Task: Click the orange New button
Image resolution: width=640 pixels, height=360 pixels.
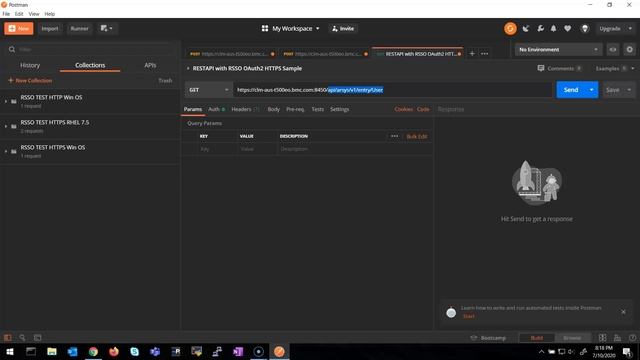Action: [19, 29]
